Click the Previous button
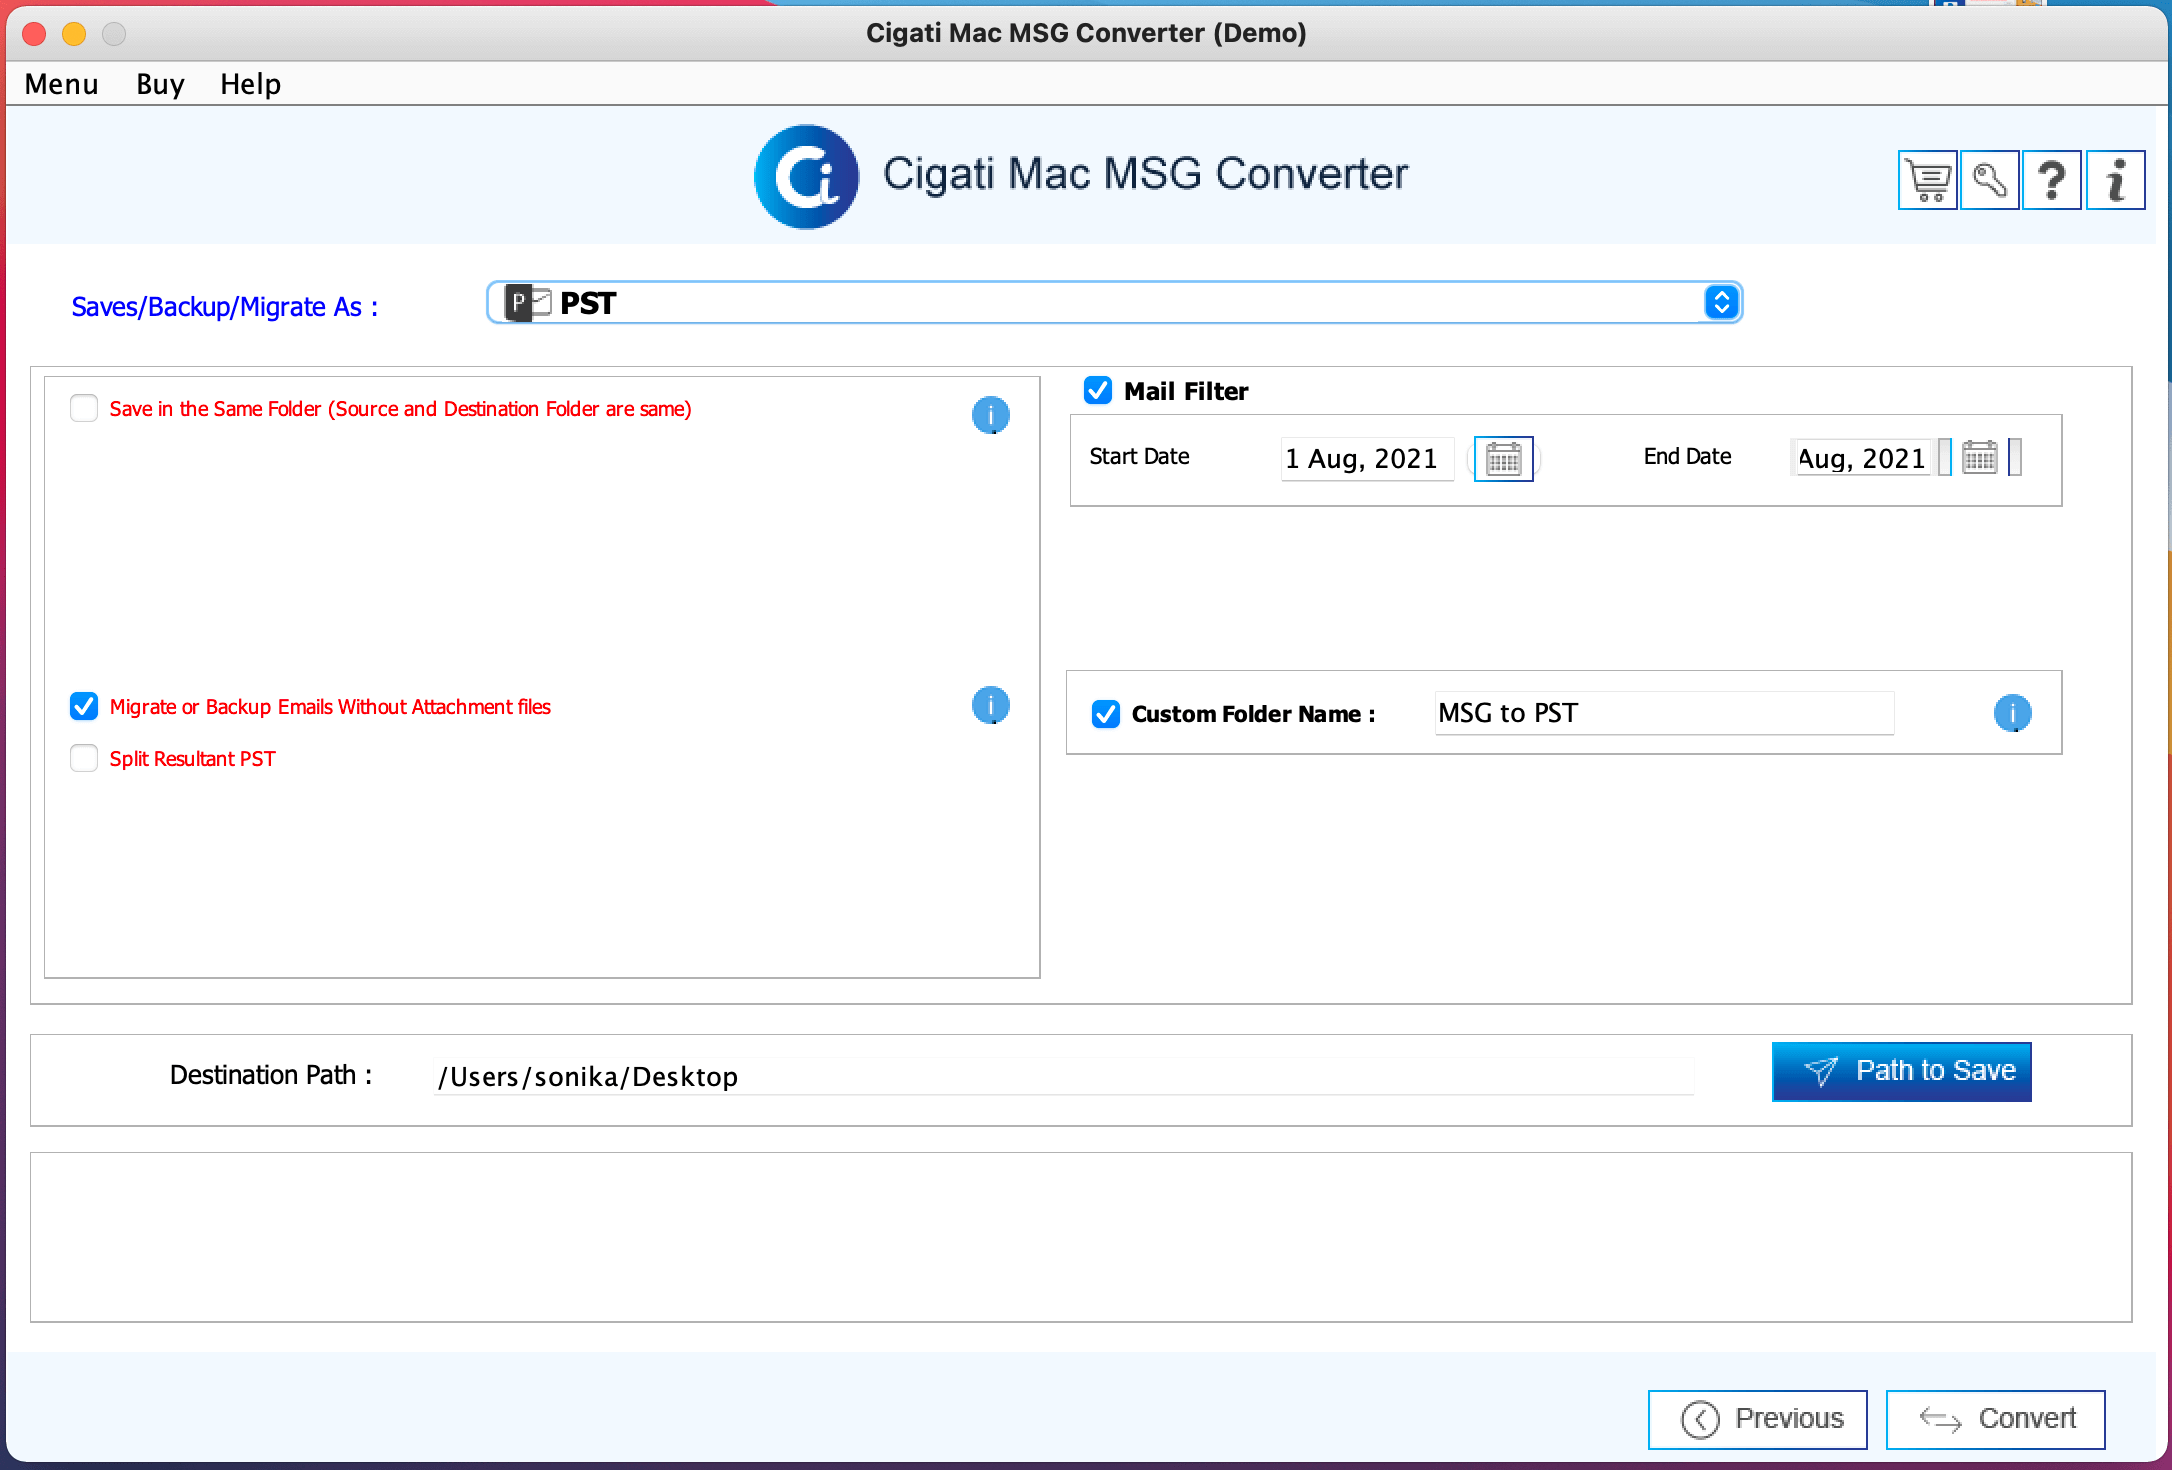This screenshot has width=2172, height=1470. [x=1757, y=1419]
